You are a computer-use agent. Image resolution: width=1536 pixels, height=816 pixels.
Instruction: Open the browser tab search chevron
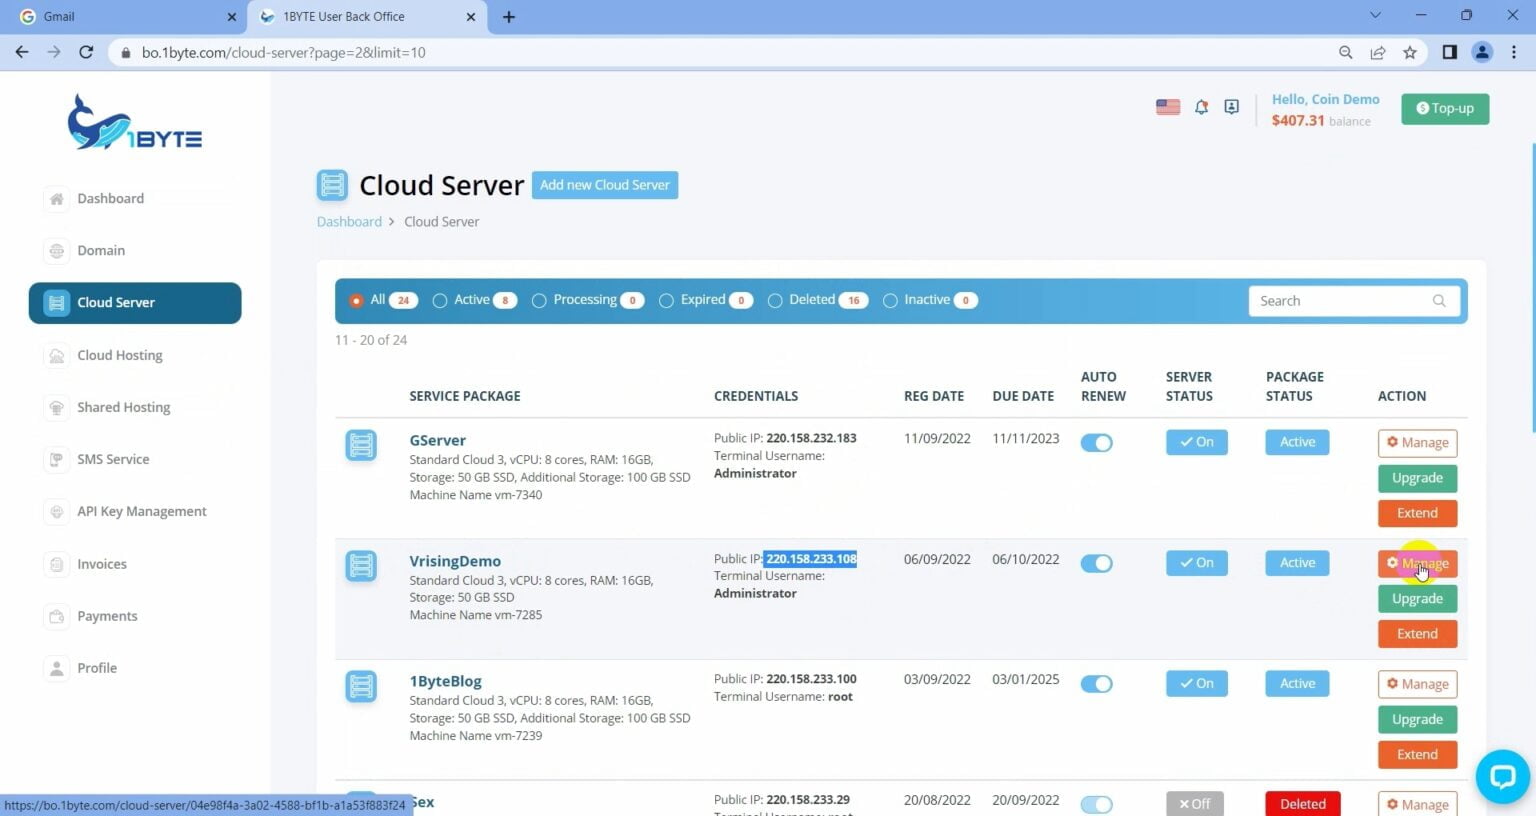(1375, 16)
